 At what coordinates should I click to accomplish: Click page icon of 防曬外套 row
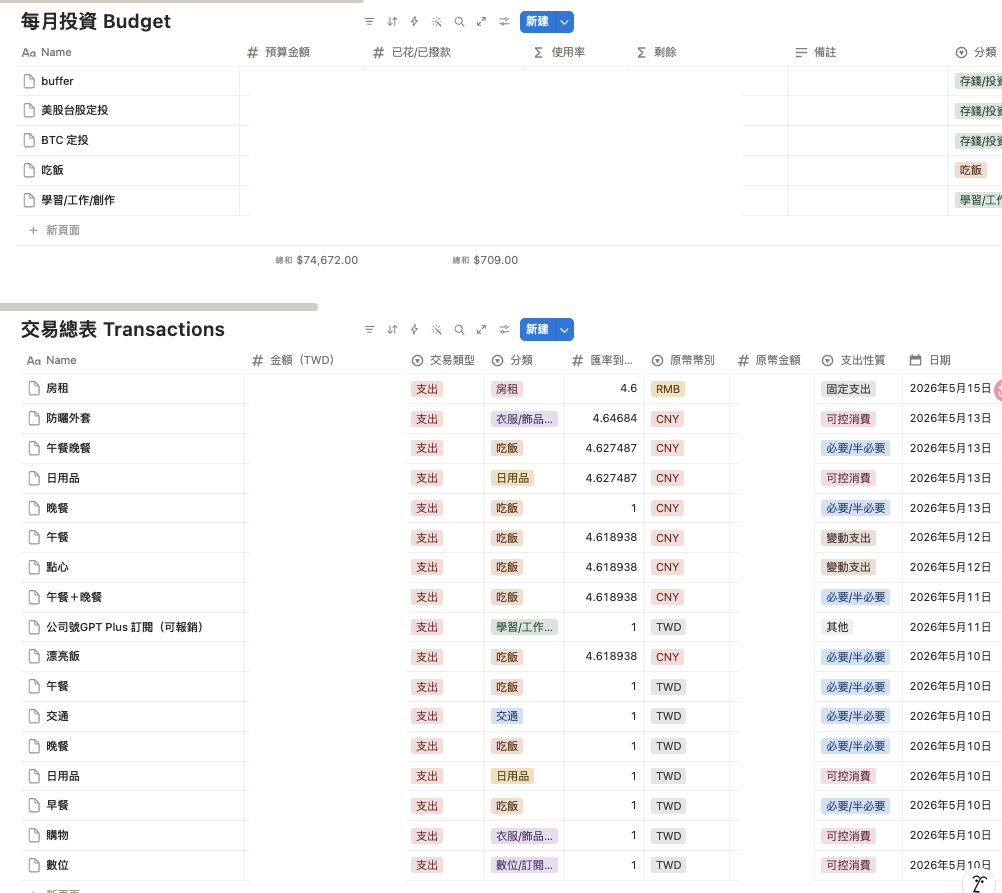click(34, 419)
